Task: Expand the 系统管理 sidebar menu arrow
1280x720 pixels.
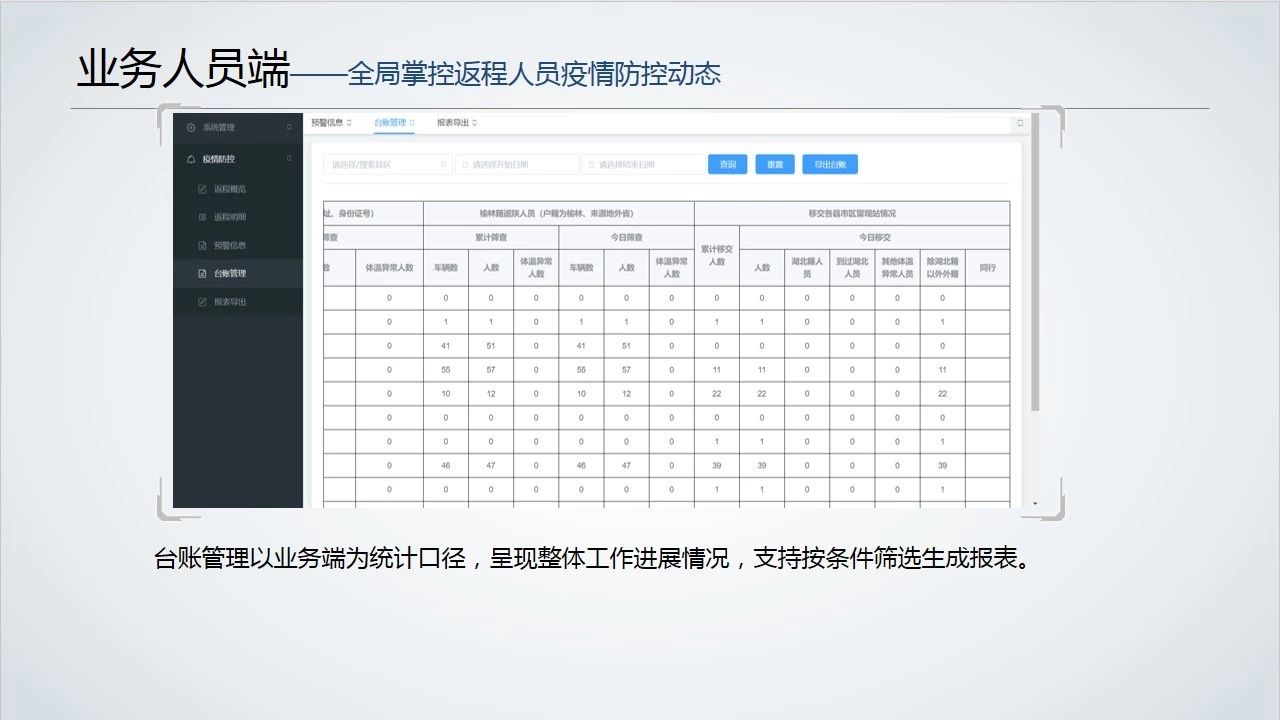Action: (x=289, y=127)
